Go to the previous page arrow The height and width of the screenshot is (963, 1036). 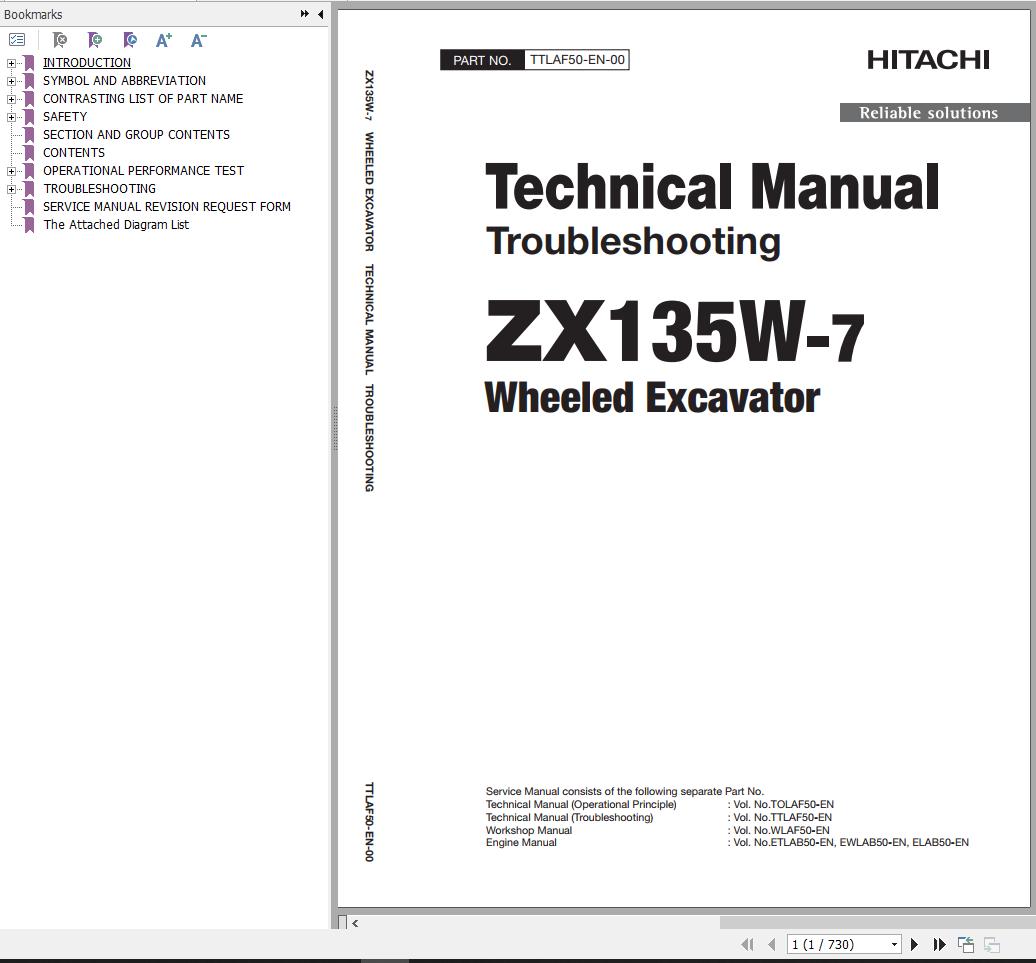(772, 945)
